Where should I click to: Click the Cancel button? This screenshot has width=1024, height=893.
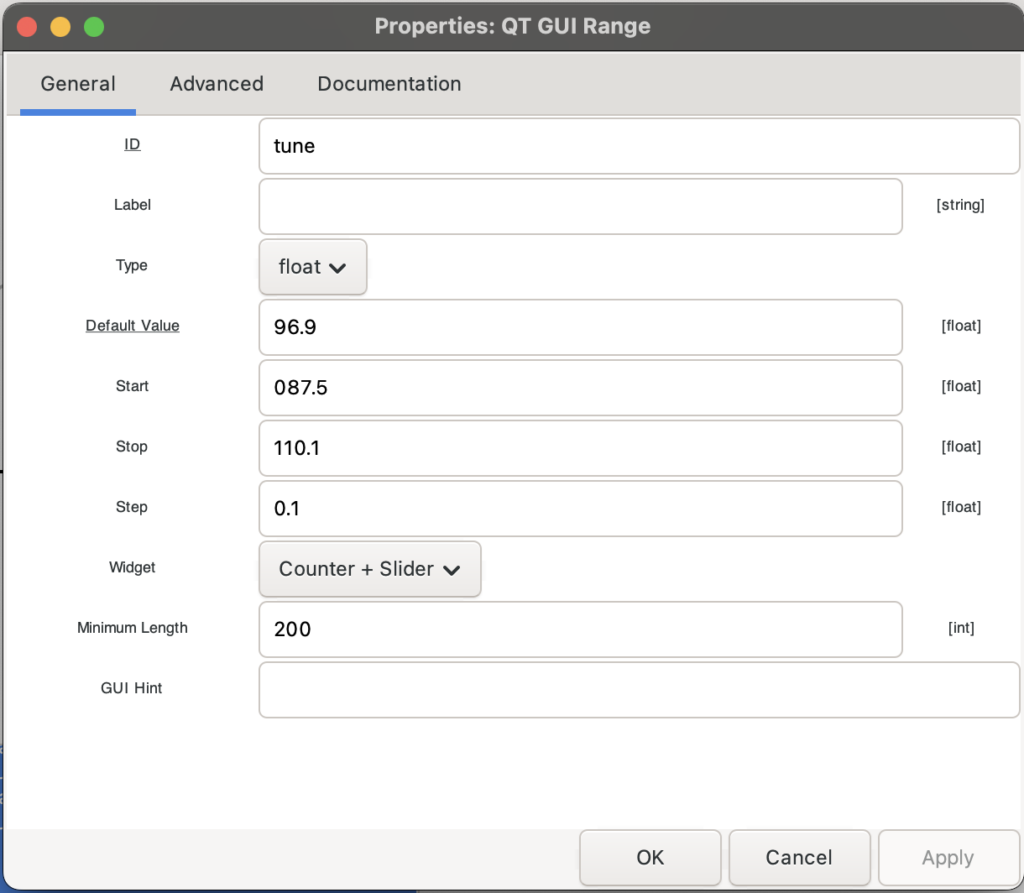(798, 857)
